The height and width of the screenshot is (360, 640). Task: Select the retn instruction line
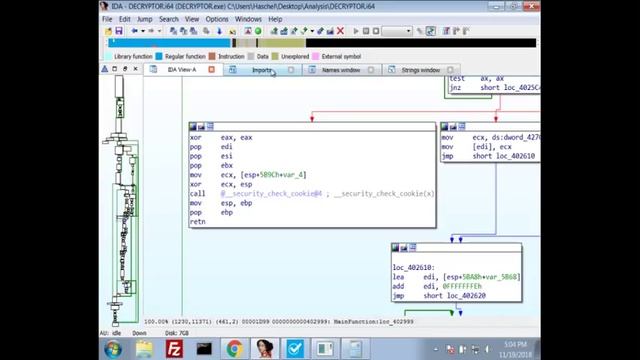coord(198,222)
